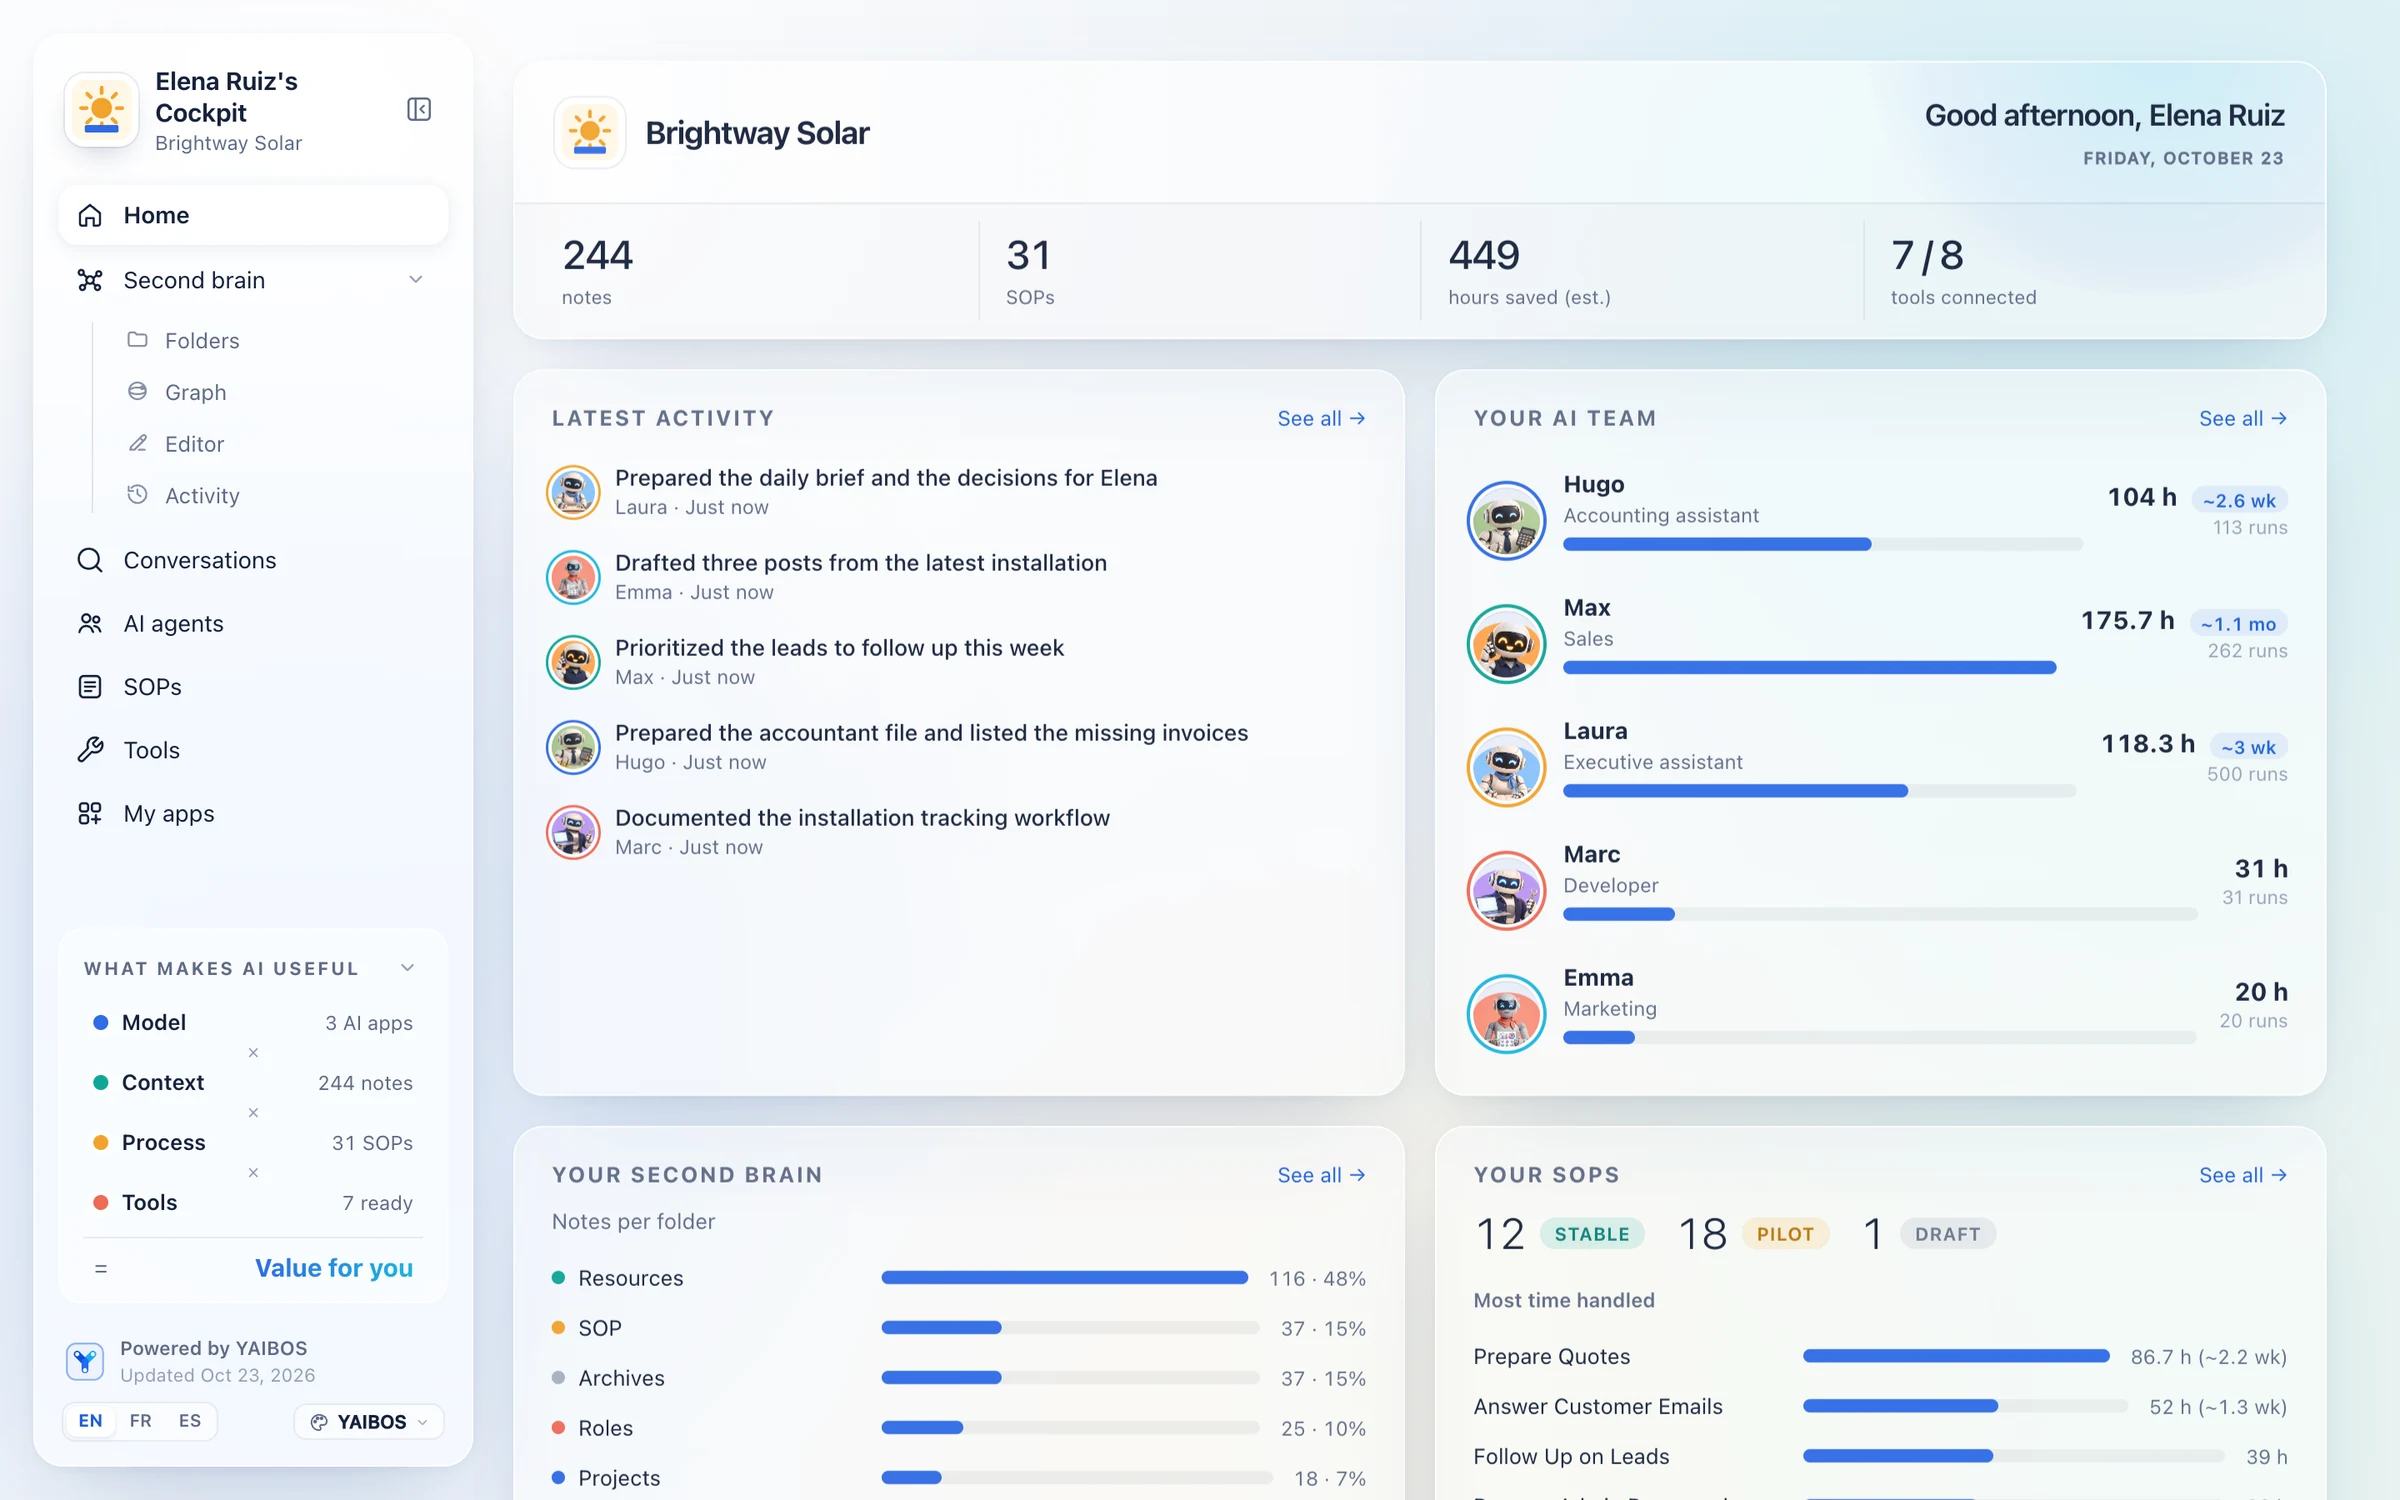Image resolution: width=2400 pixels, height=1500 pixels.
Task: Switch language to FR
Action: (x=141, y=1421)
